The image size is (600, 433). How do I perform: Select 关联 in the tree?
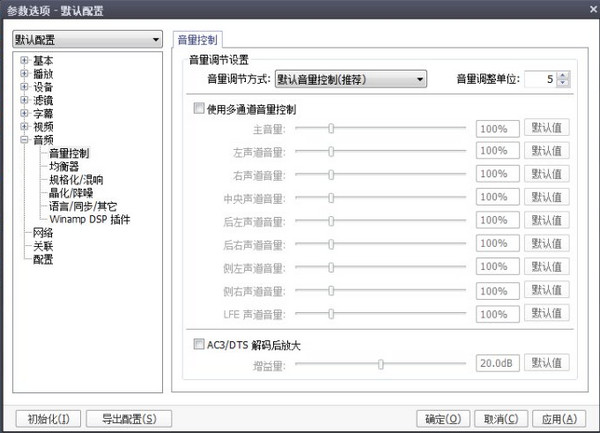click(x=43, y=246)
